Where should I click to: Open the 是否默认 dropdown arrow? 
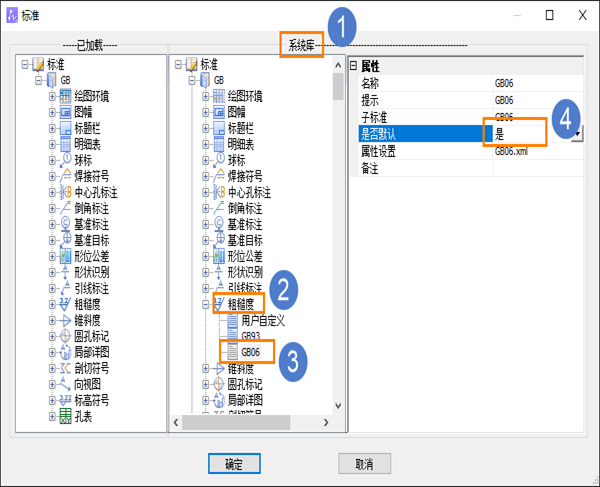pyautogui.click(x=577, y=134)
